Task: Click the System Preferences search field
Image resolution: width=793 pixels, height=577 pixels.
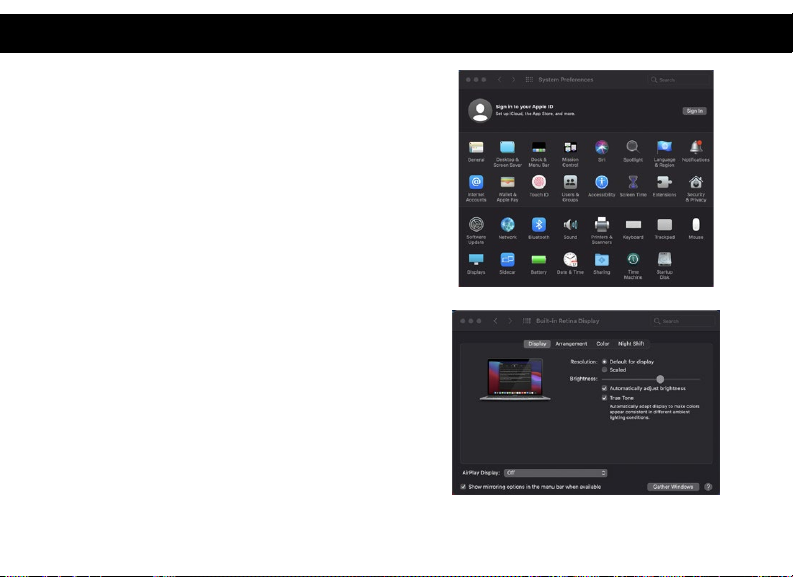Action: (x=679, y=80)
